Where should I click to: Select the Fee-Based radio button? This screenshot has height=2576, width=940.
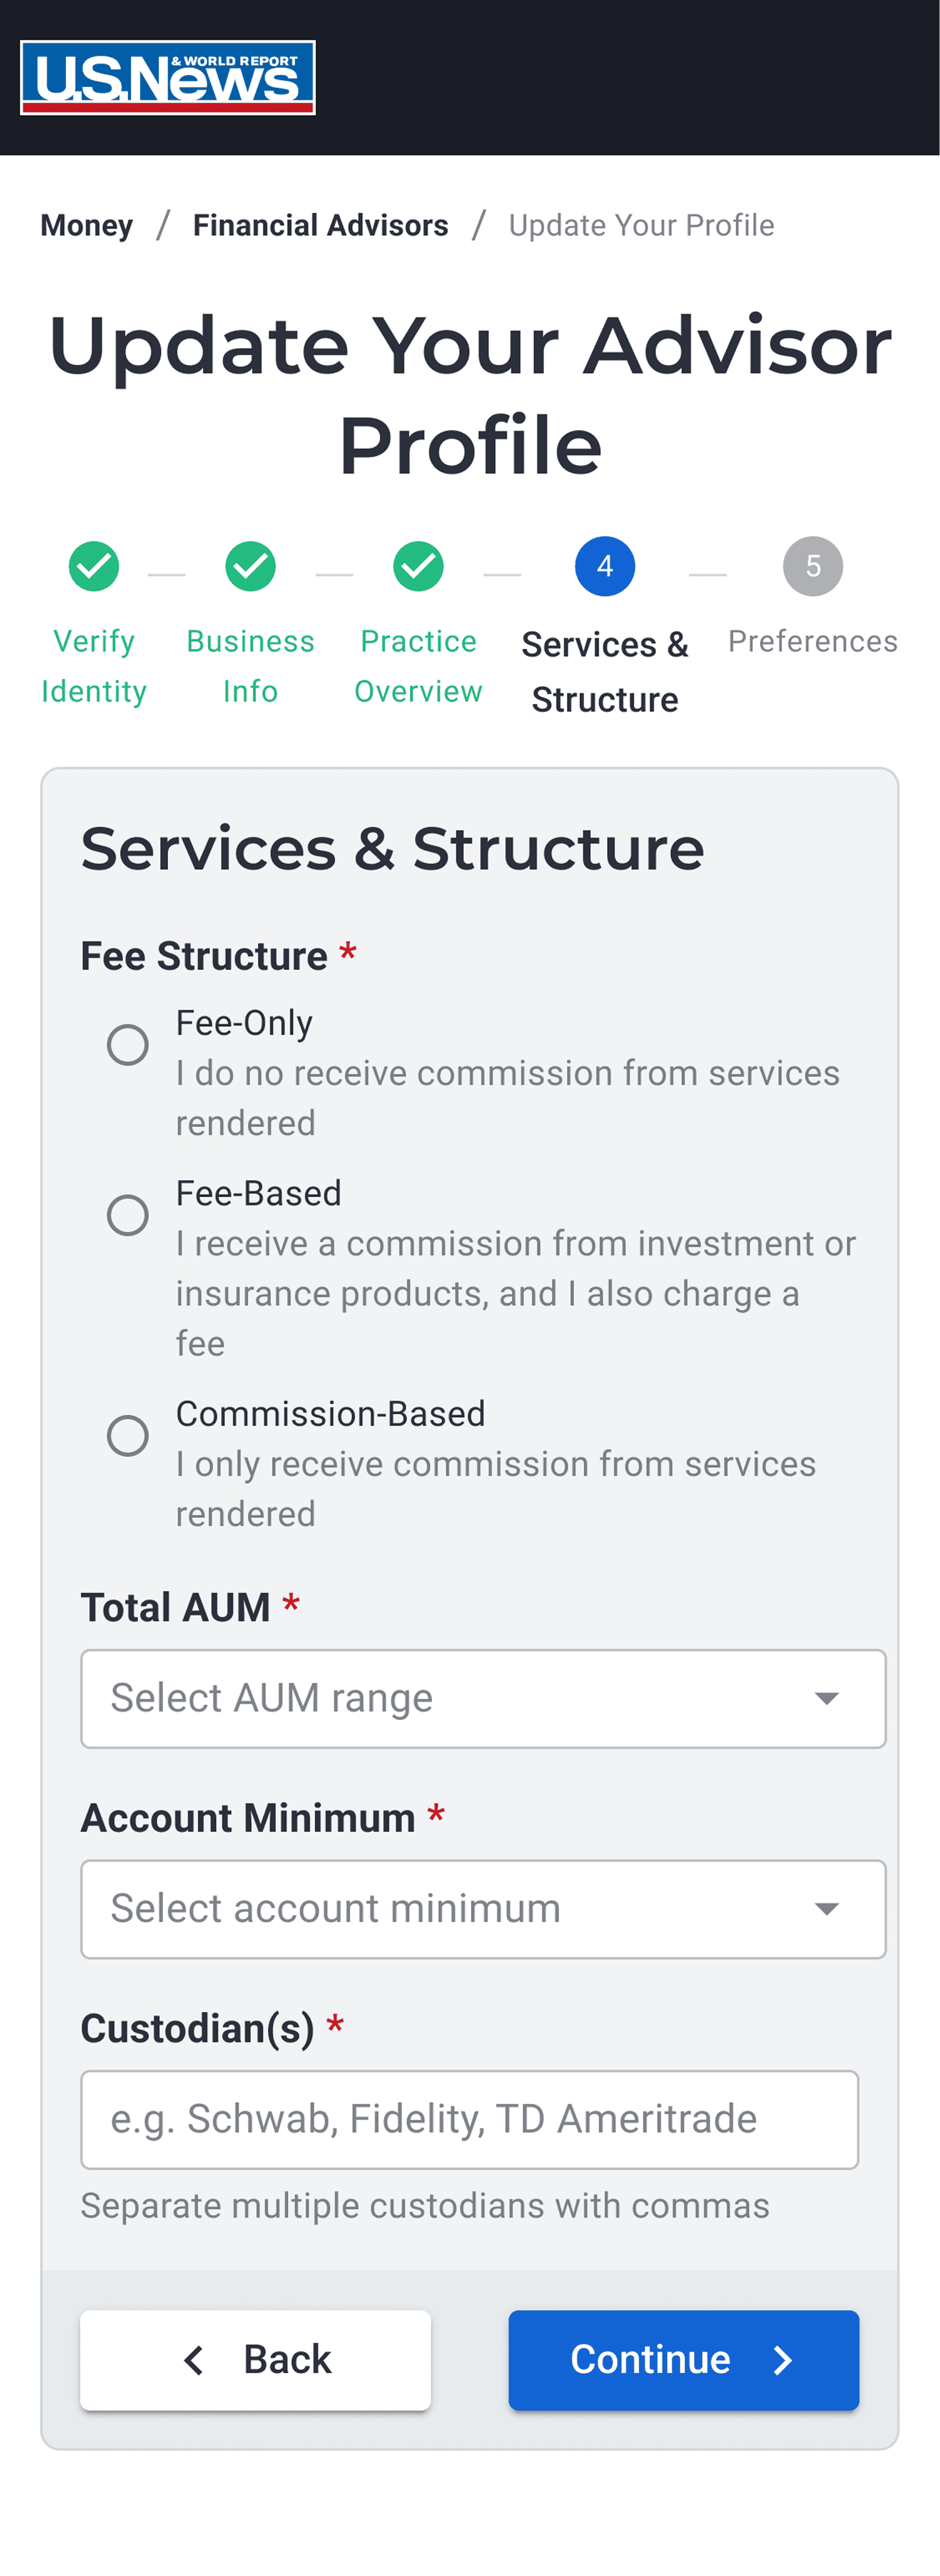click(x=128, y=1215)
